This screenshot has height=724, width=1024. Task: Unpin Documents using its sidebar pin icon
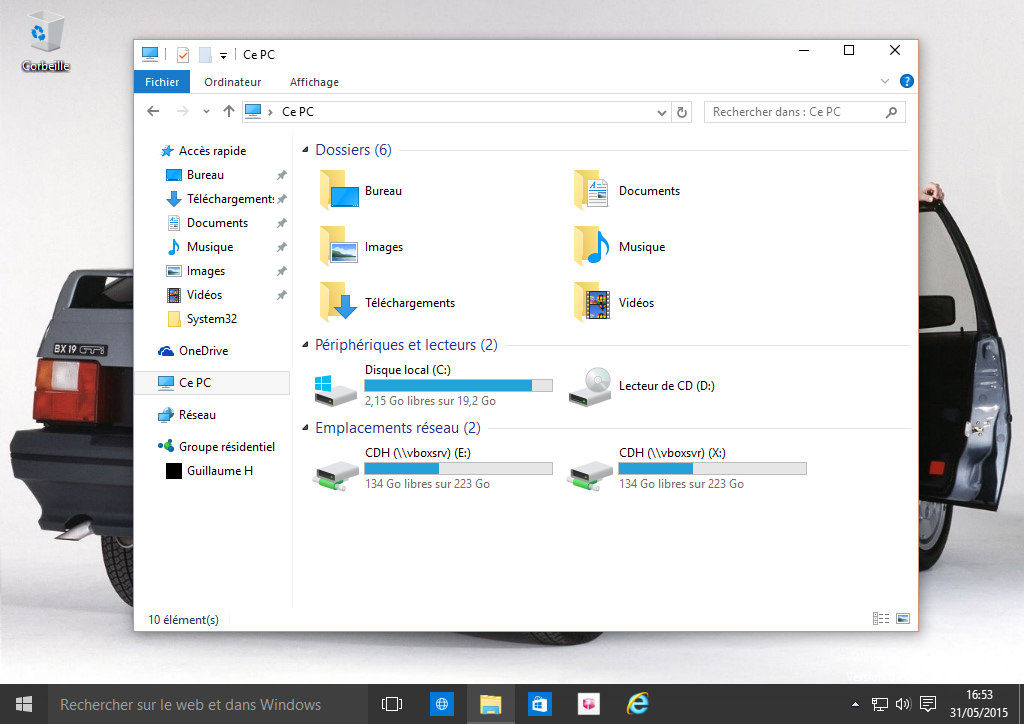[x=281, y=223]
